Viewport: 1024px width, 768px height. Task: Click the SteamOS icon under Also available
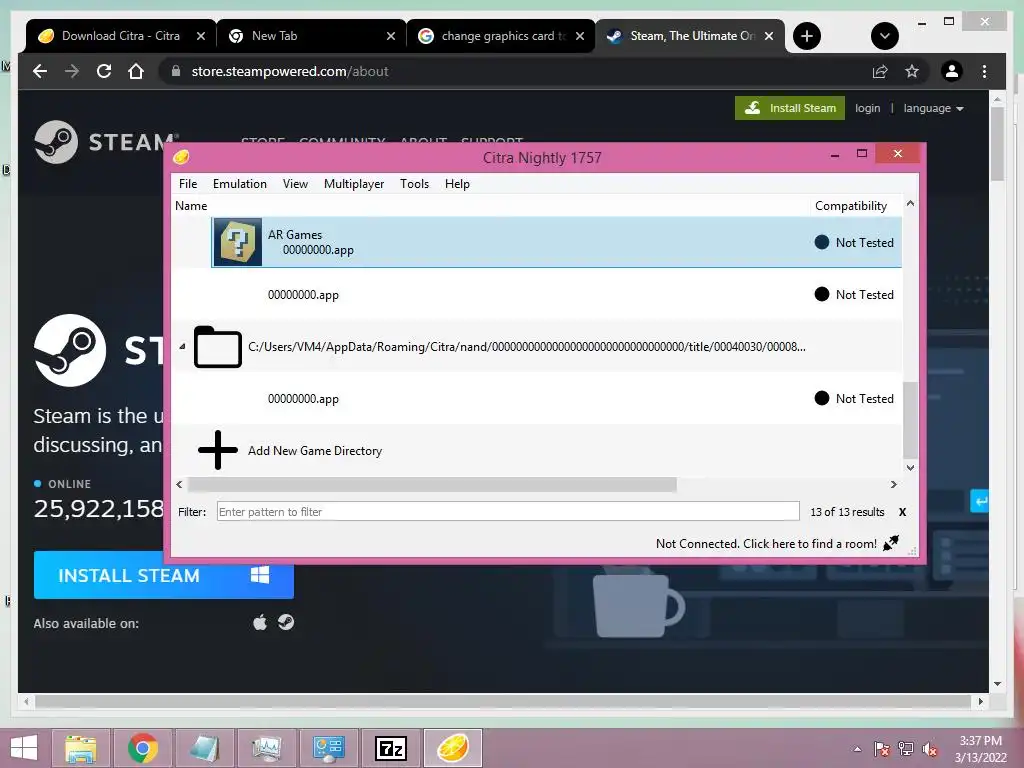coord(286,622)
